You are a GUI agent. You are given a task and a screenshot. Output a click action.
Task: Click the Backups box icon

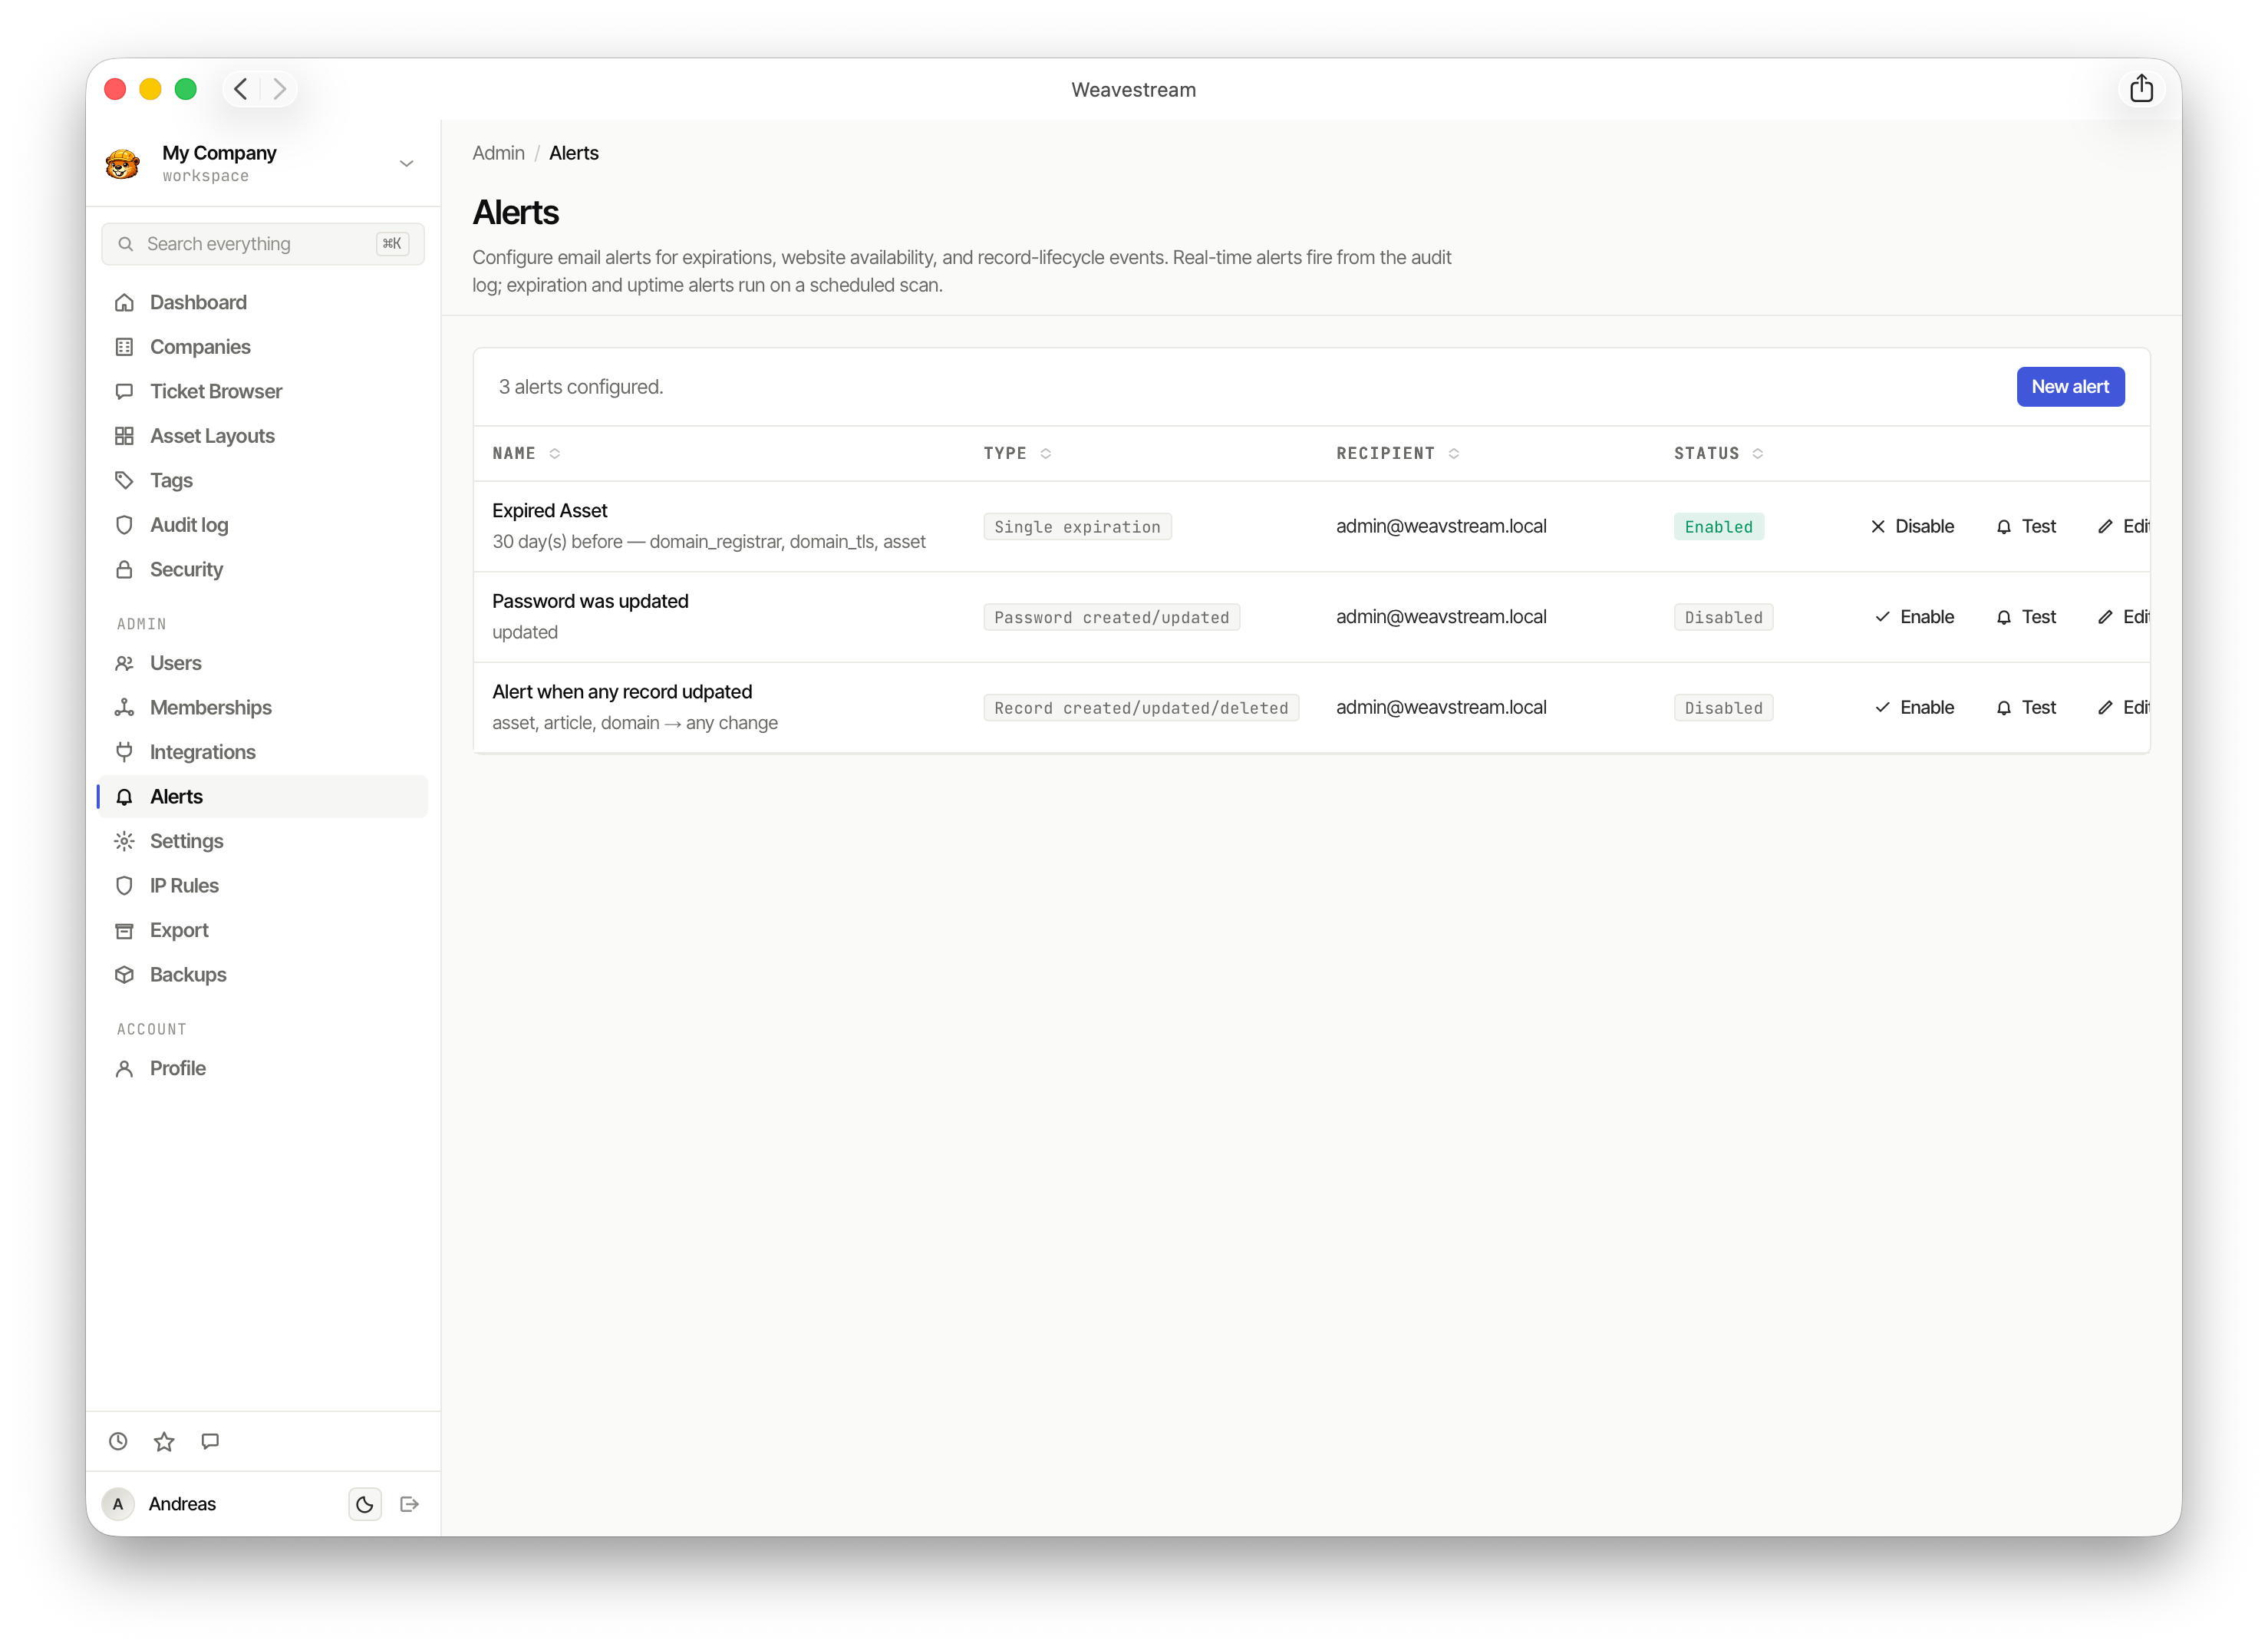point(124,975)
